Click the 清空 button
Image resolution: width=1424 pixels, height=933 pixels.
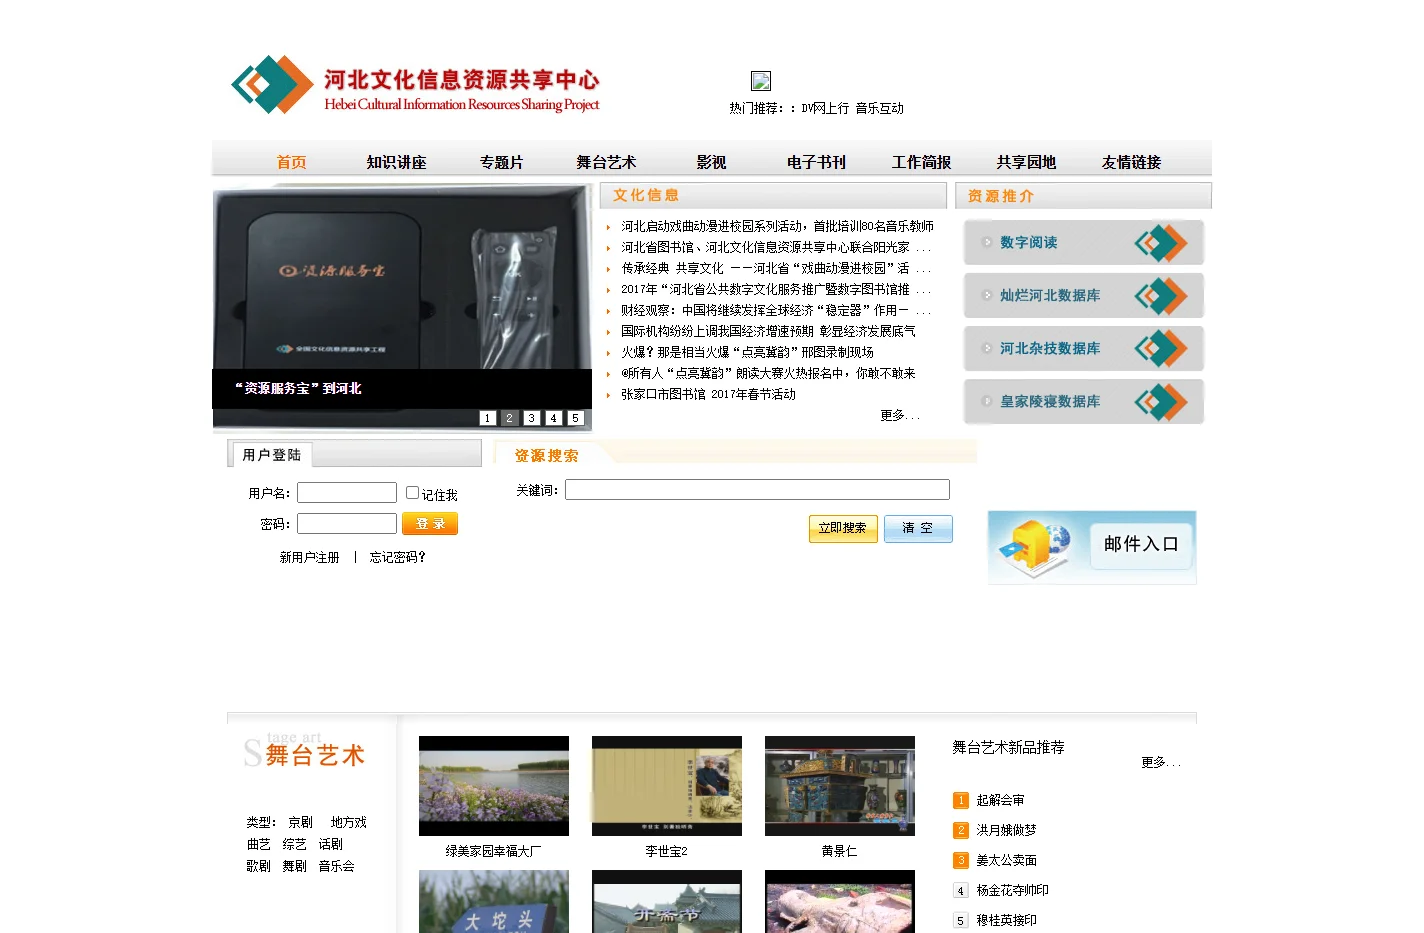pyautogui.click(x=918, y=529)
